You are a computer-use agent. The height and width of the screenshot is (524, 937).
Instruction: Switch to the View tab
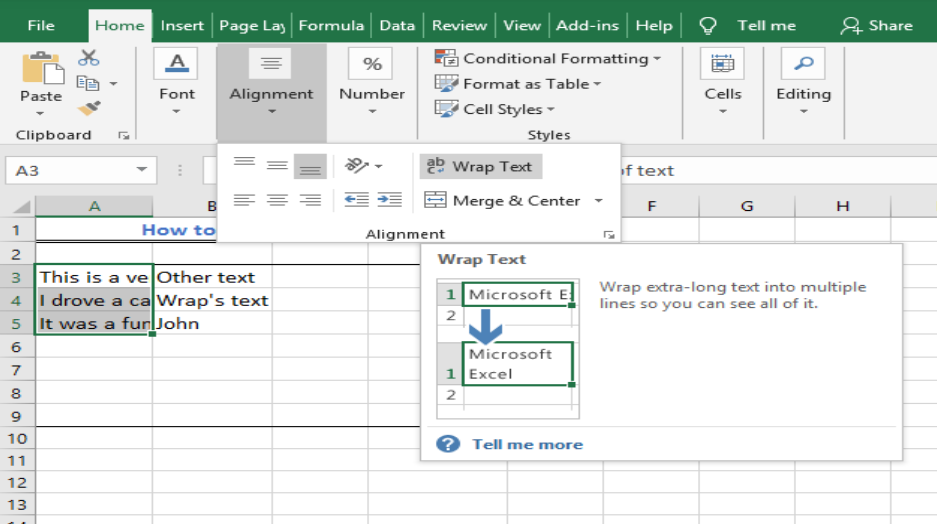click(522, 26)
